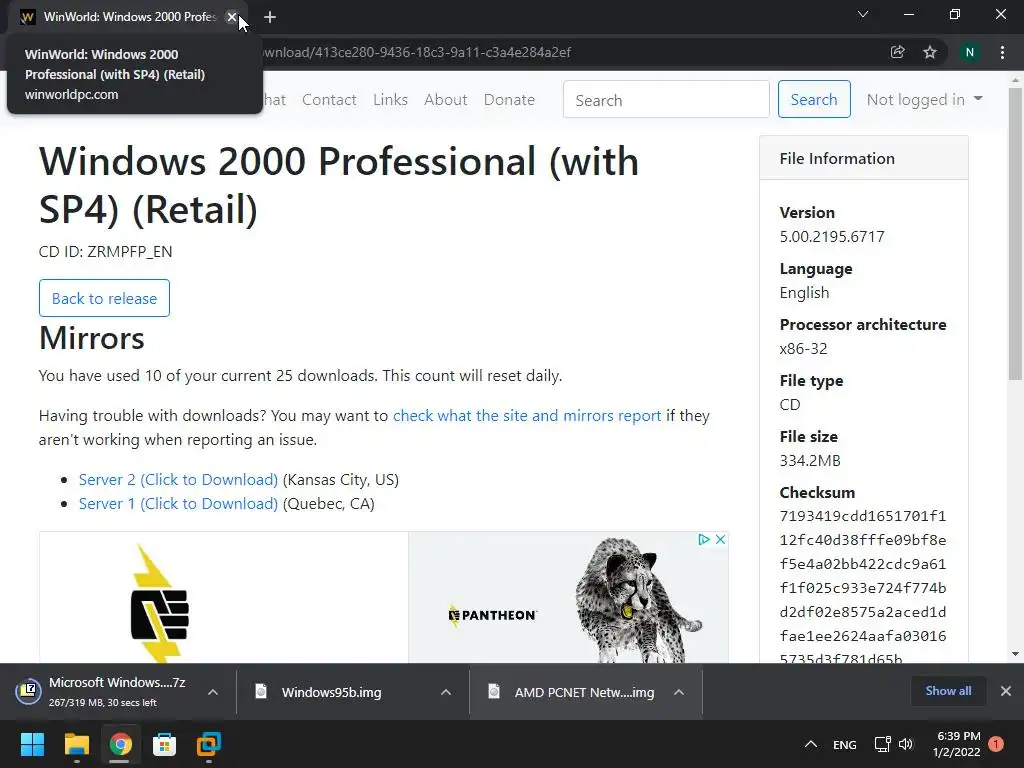Click the checksum text beginning 7193419cdd
The height and width of the screenshot is (768, 1024).
pyautogui.click(x=863, y=587)
